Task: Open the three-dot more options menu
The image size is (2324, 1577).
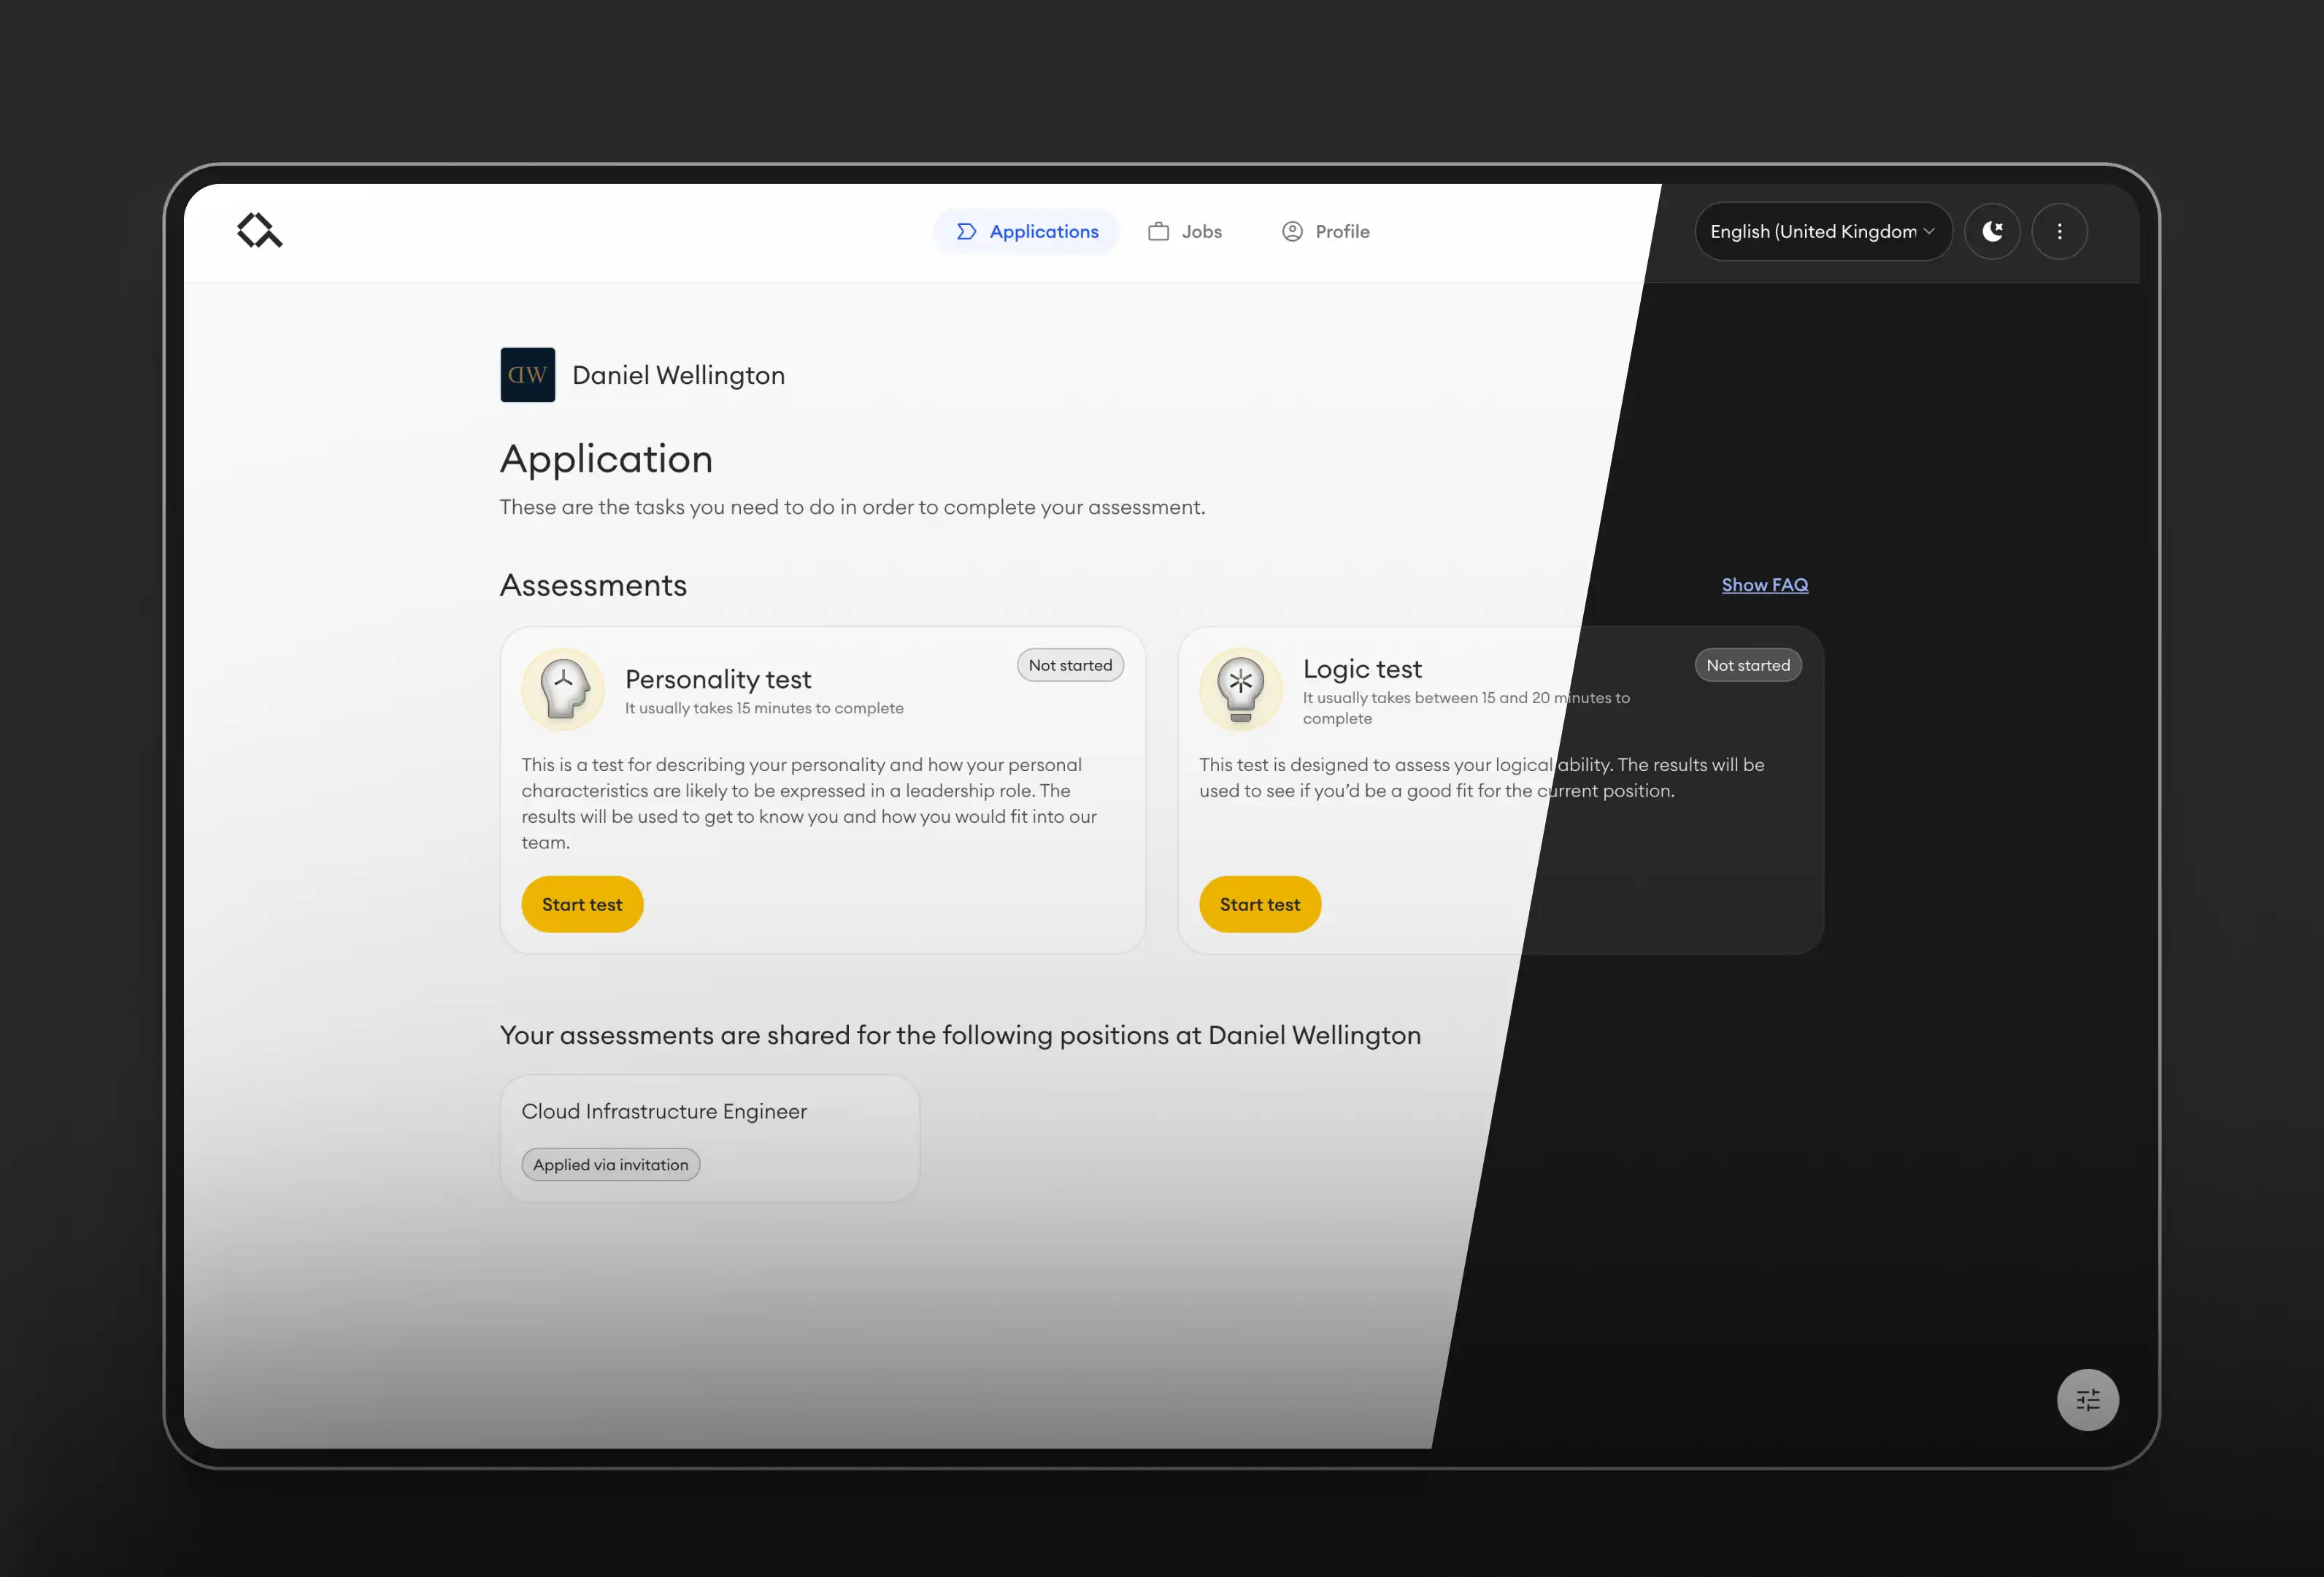Action: [2059, 231]
